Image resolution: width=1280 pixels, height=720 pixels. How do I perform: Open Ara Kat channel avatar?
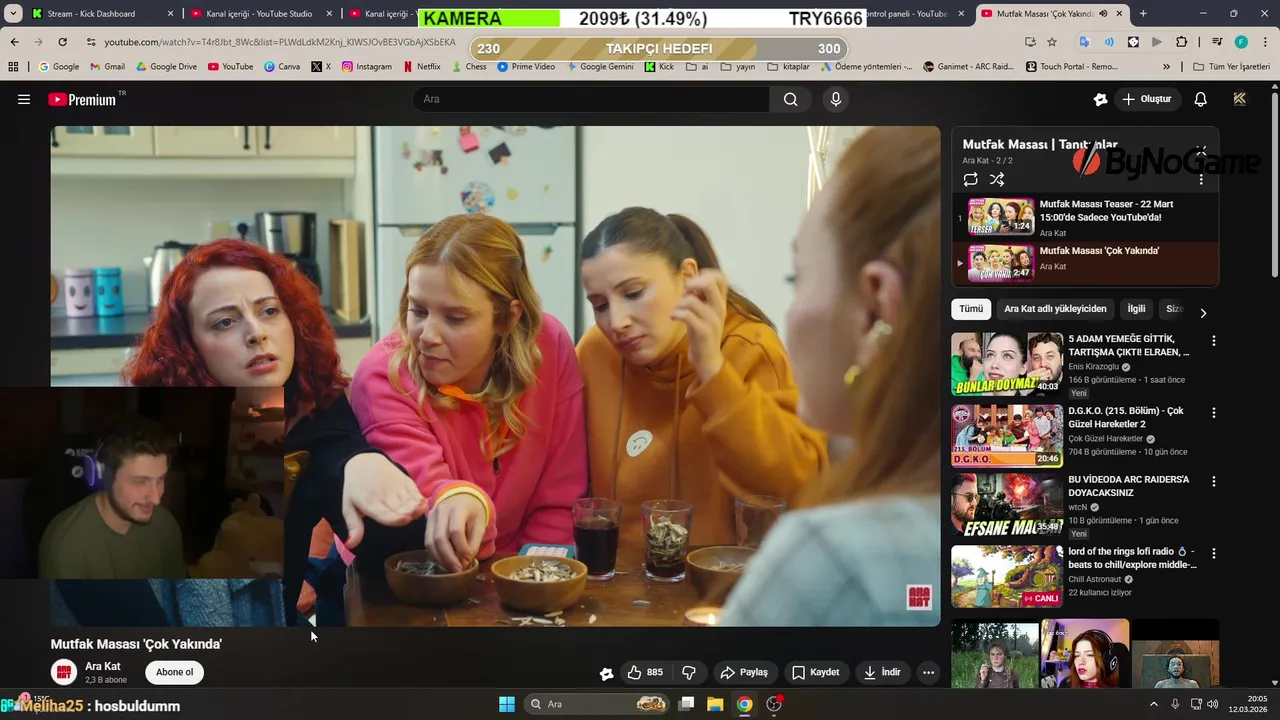click(64, 672)
